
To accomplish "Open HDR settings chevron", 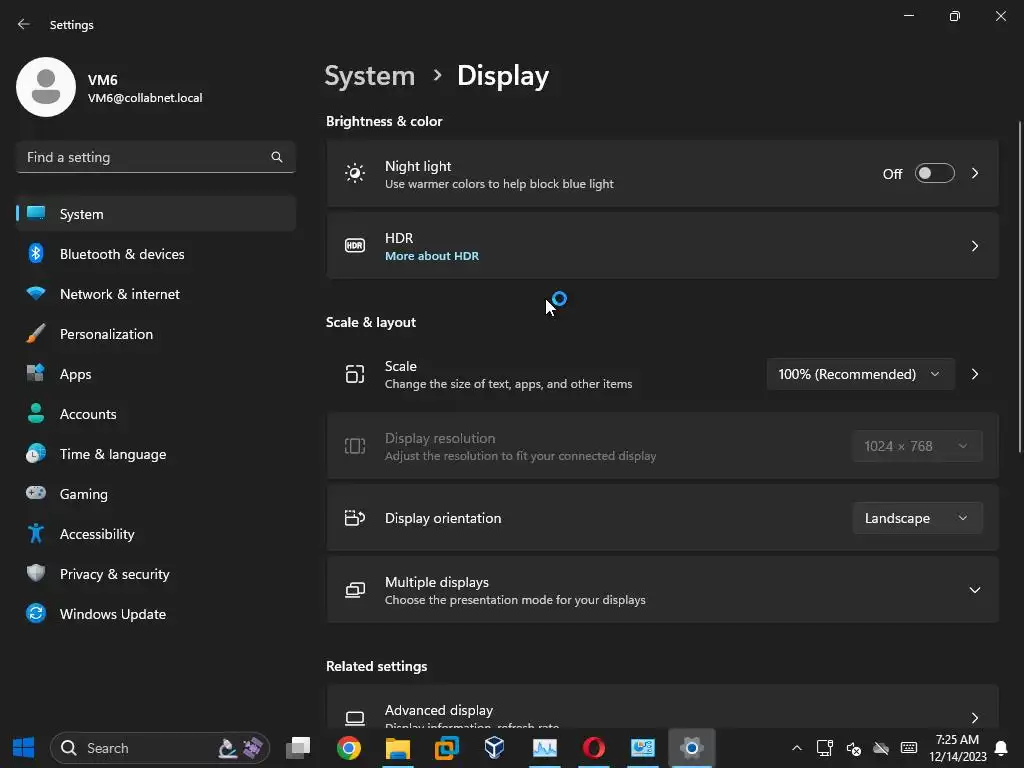I will [x=974, y=246].
